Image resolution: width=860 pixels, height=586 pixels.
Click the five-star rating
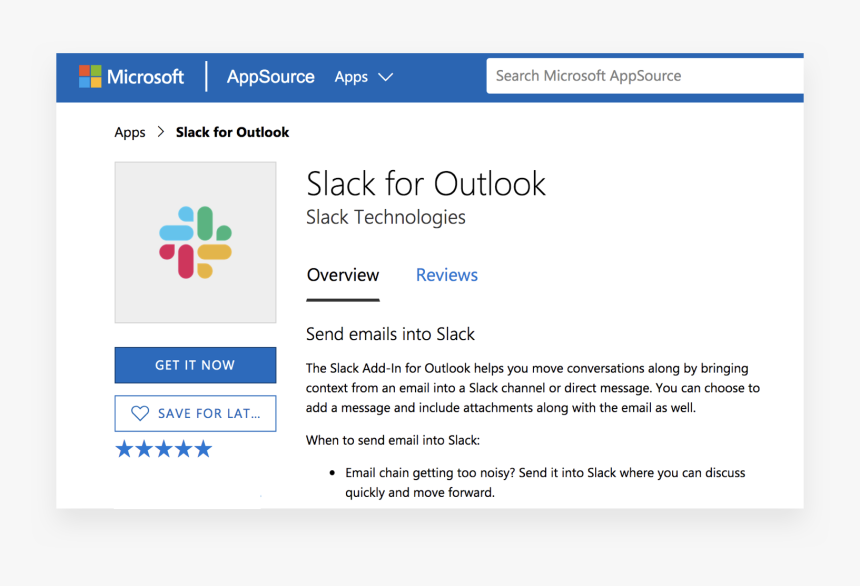163,449
